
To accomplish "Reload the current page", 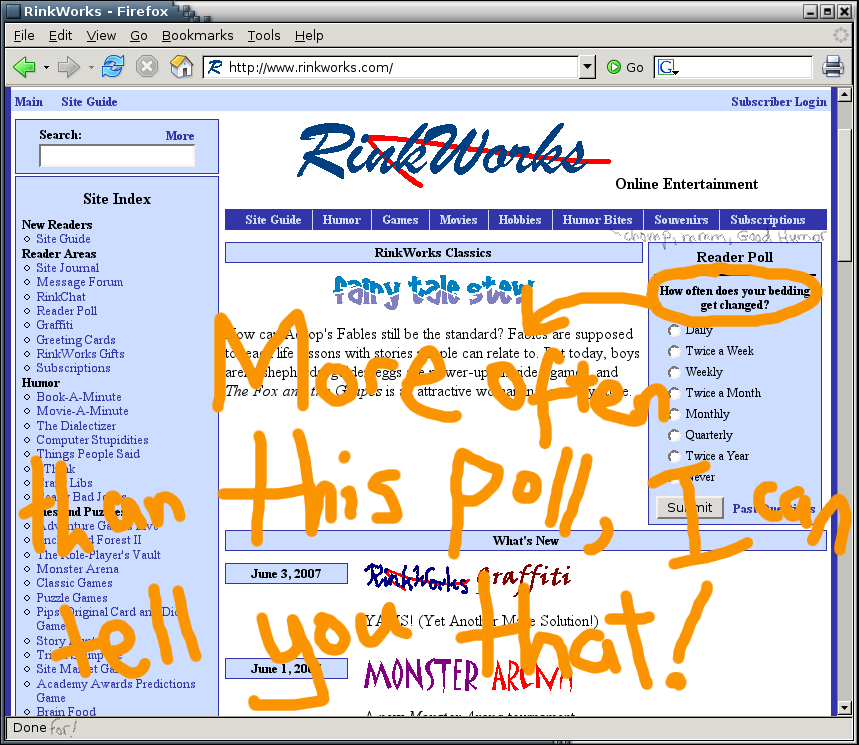I will coord(113,67).
